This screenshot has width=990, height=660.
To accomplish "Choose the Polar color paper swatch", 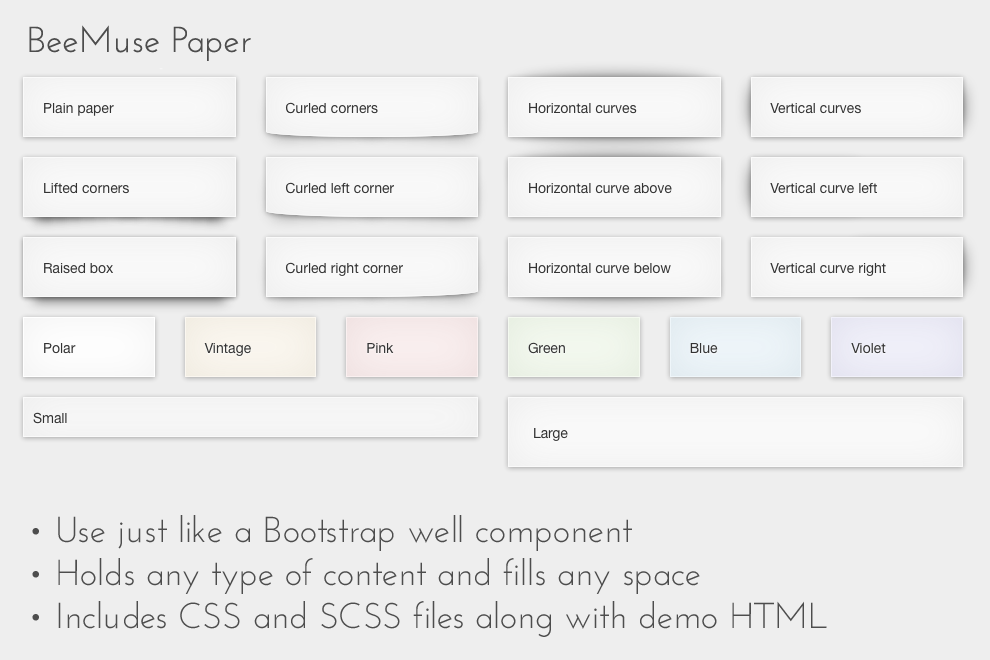I will [89, 348].
